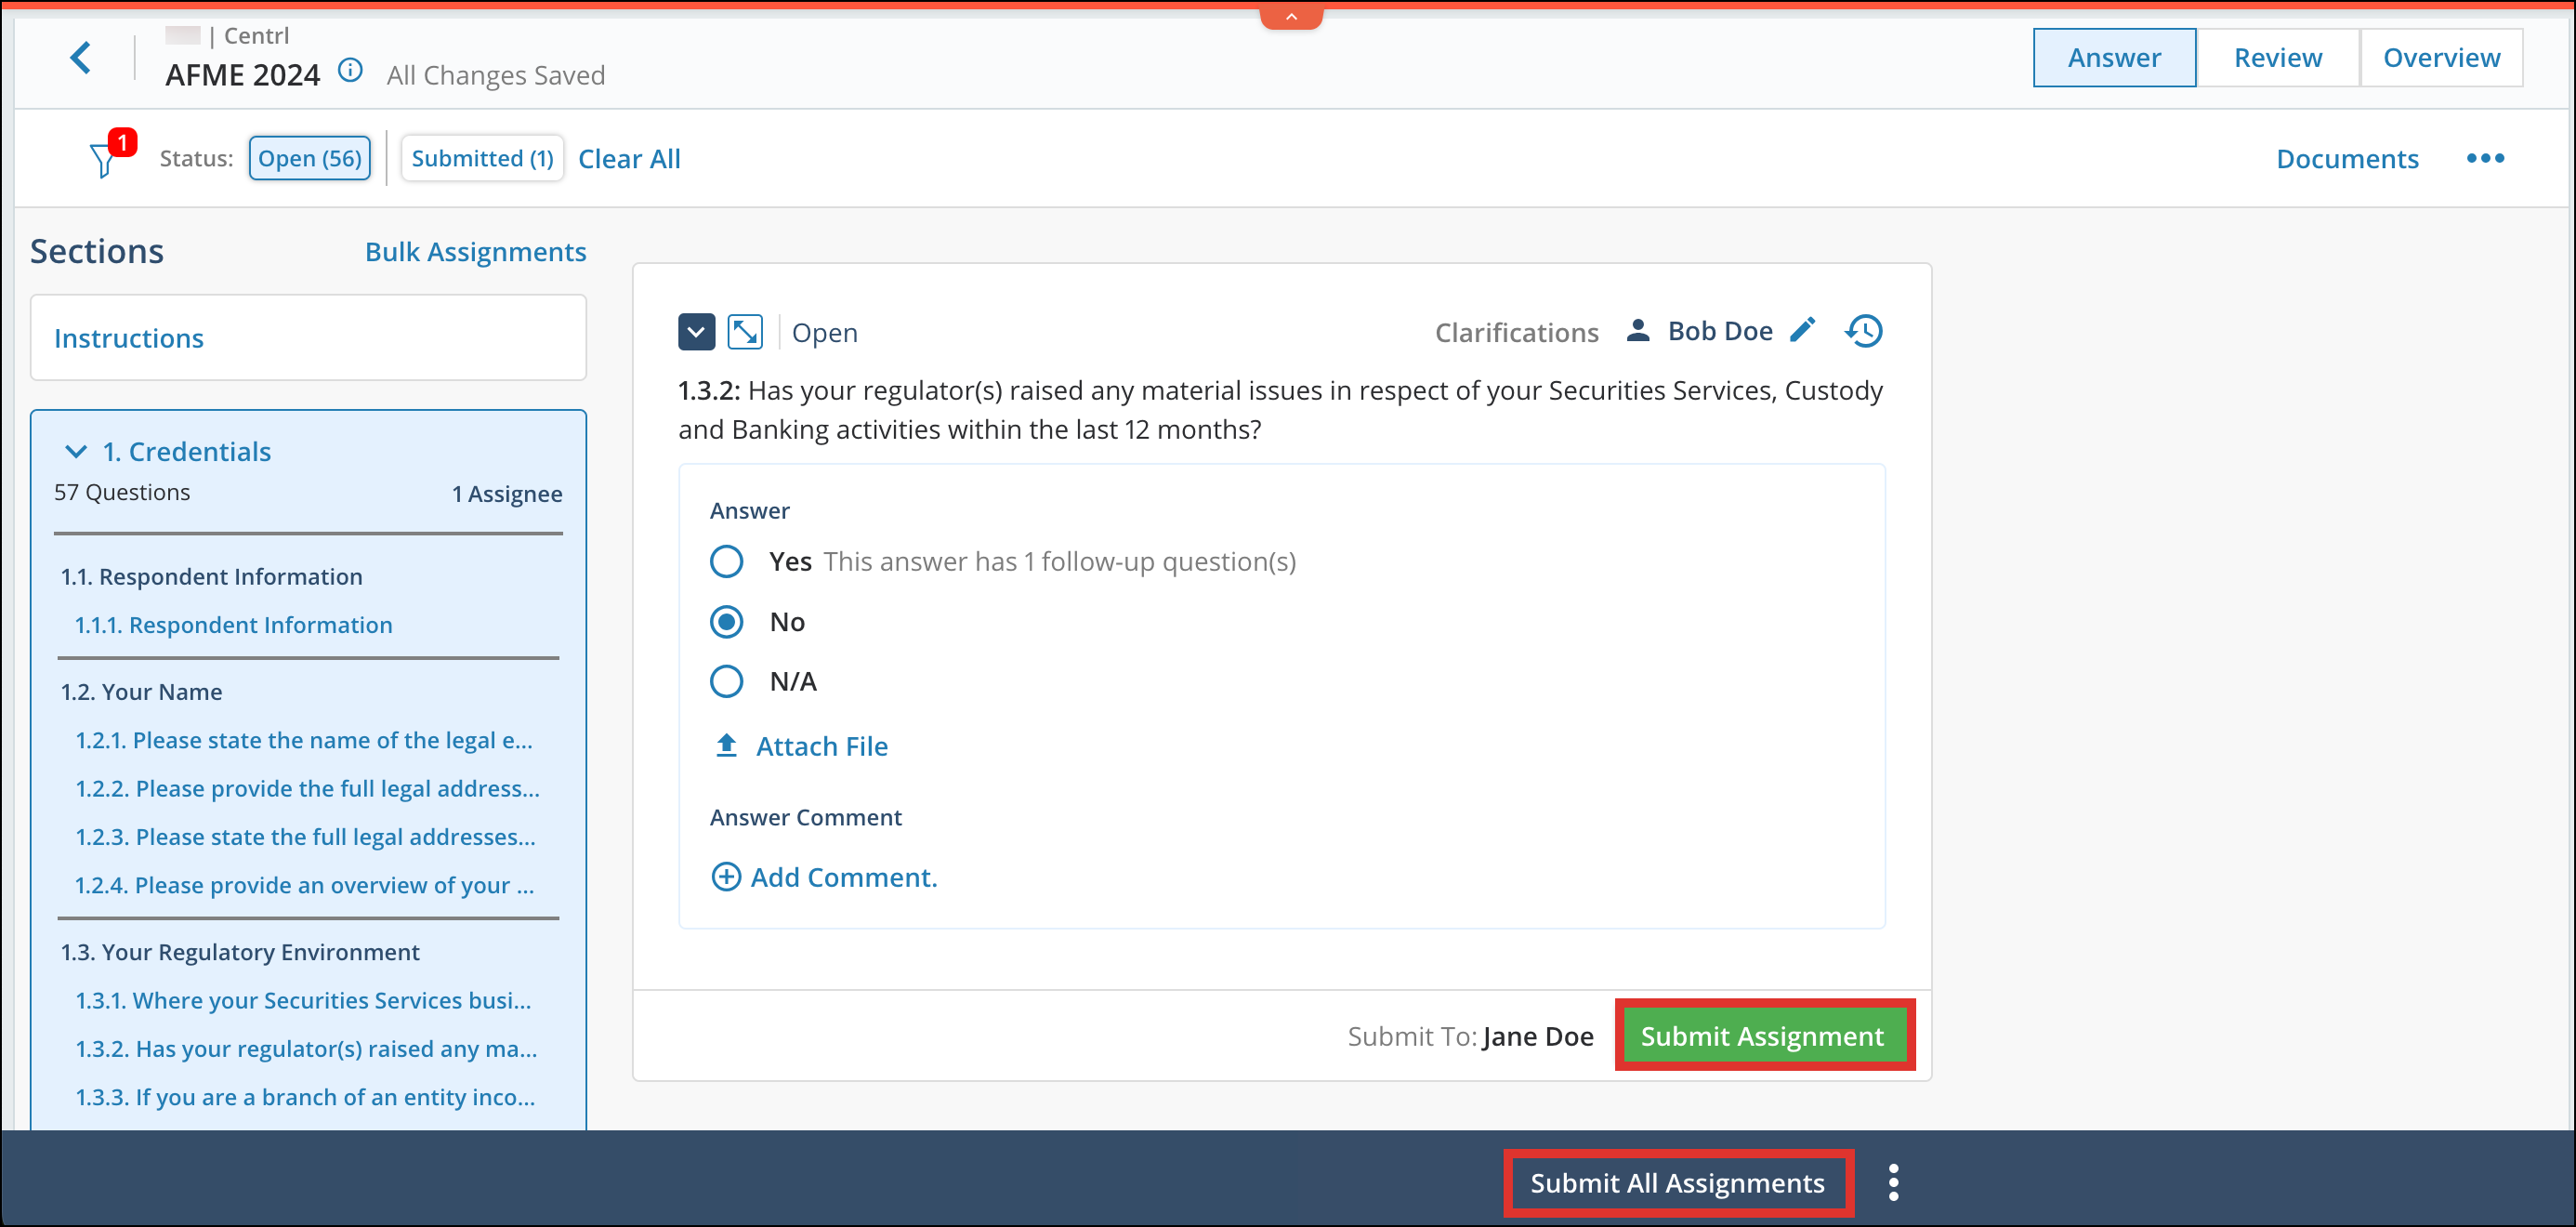Filter by Submitted (1) status
Viewport: 2576px width, 1227px height.
[482, 158]
